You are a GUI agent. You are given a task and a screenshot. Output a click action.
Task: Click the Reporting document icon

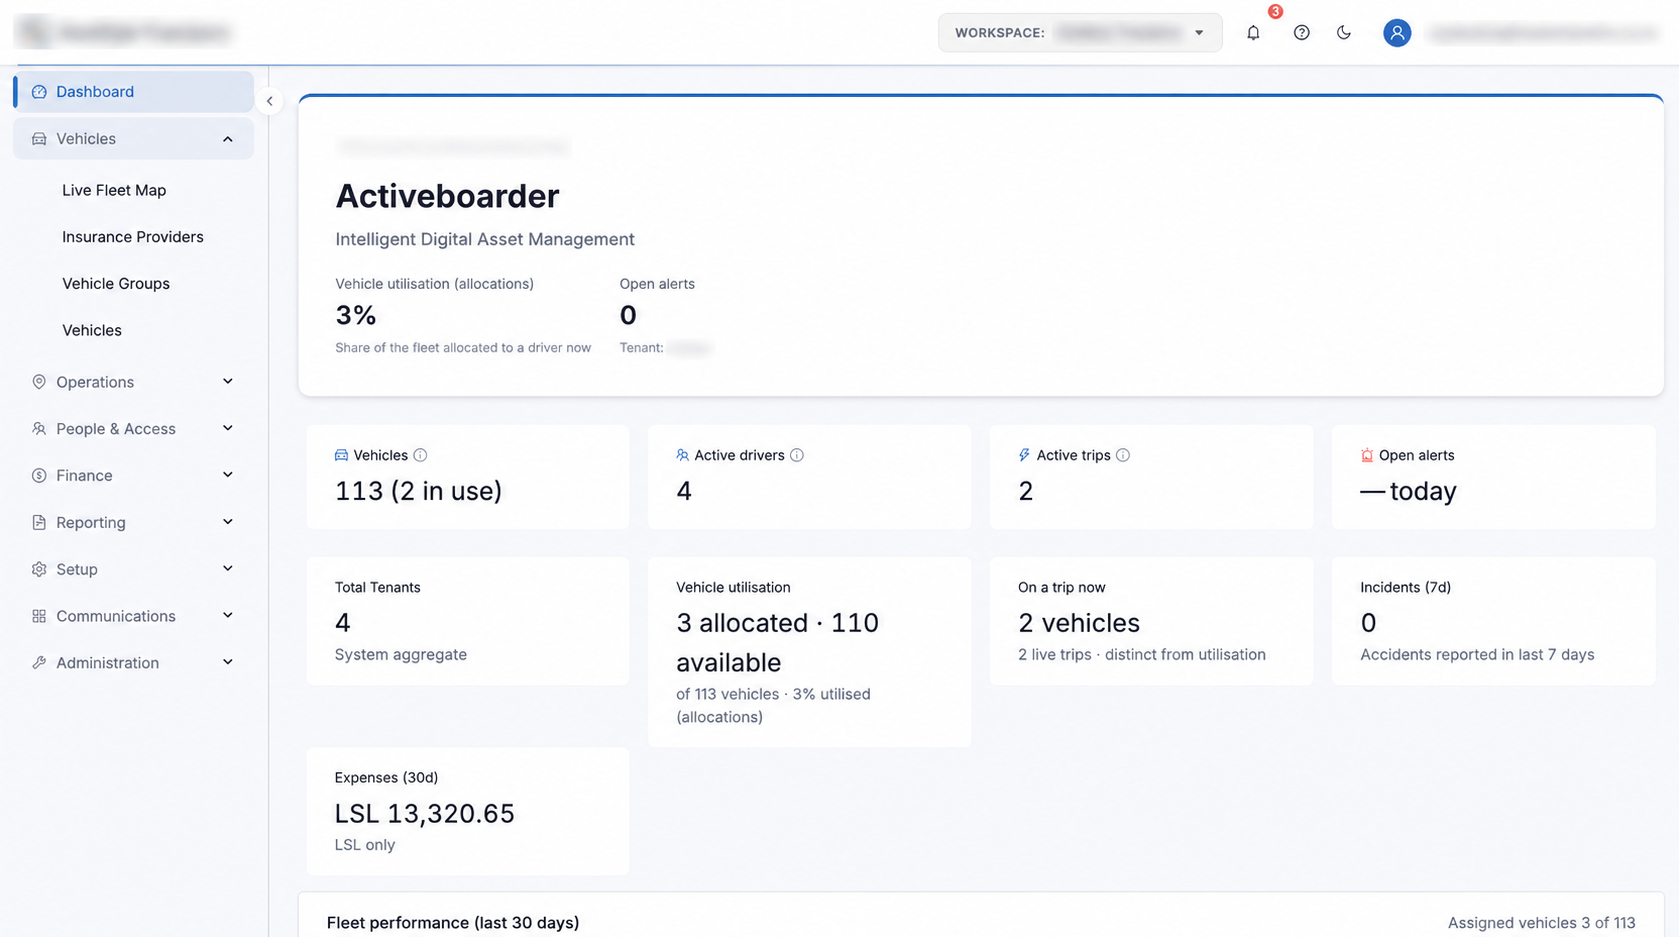[39, 523]
